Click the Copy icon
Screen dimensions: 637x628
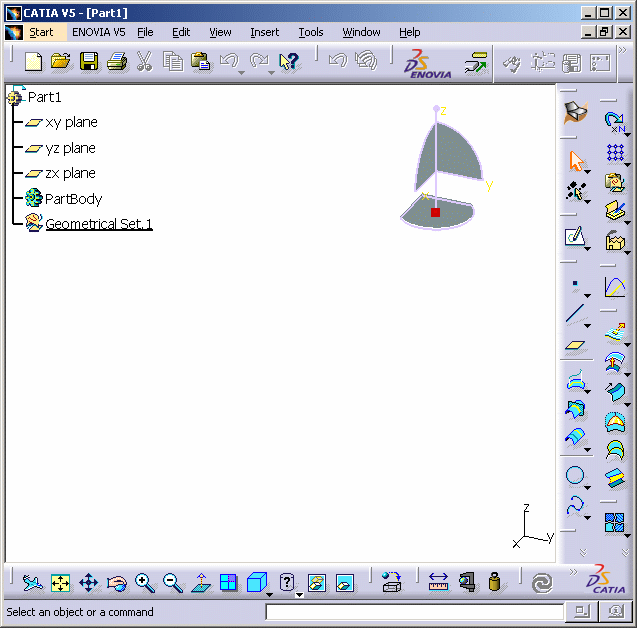172,62
